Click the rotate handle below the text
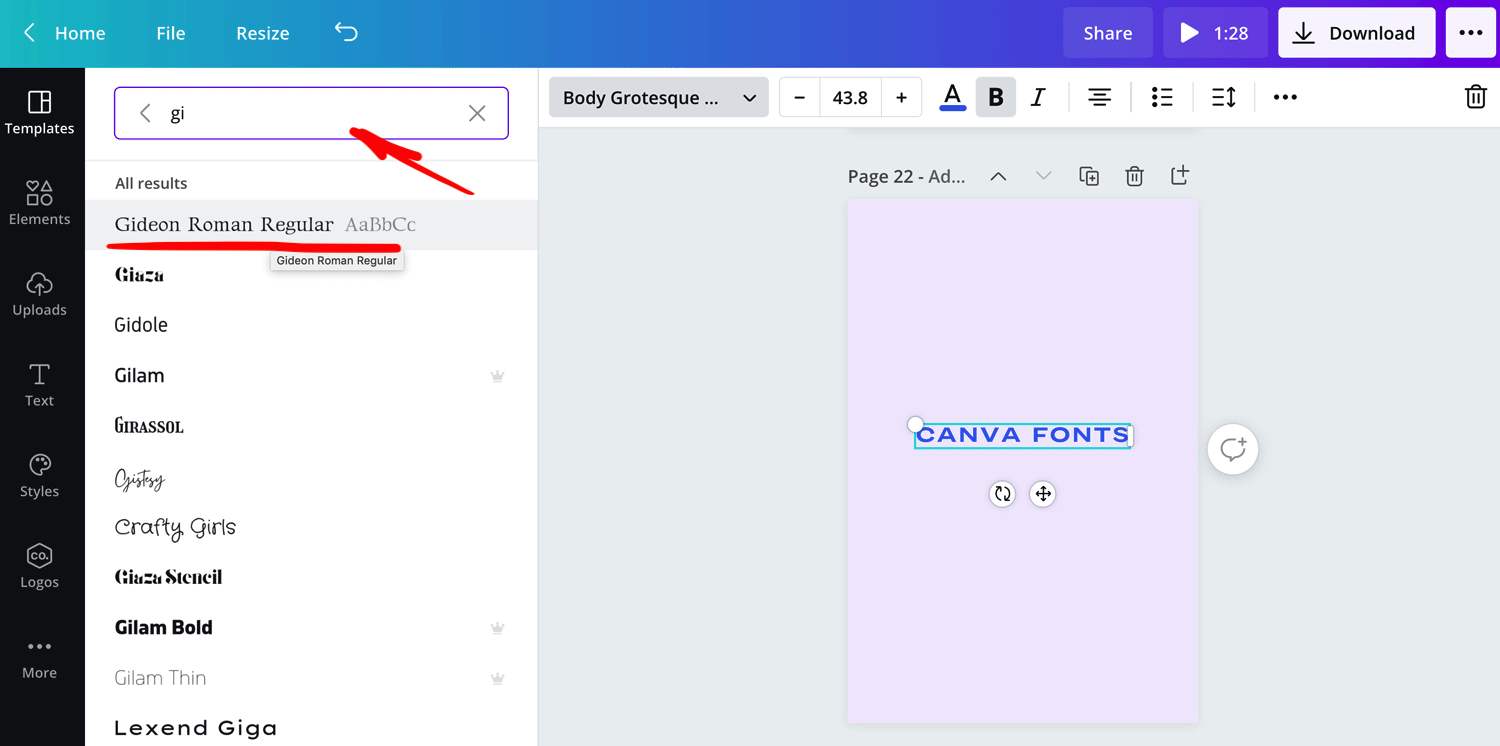Viewport: 1500px width, 746px height. (1002, 494)
